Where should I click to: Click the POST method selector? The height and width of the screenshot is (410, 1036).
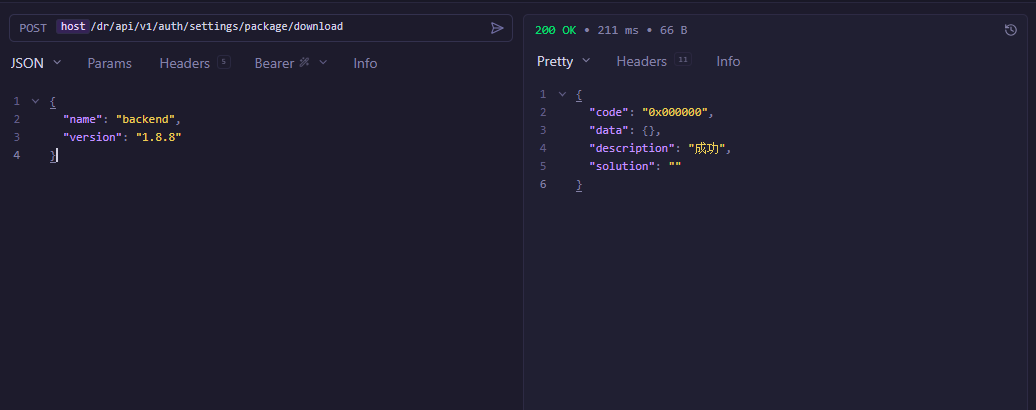point(33,27)
